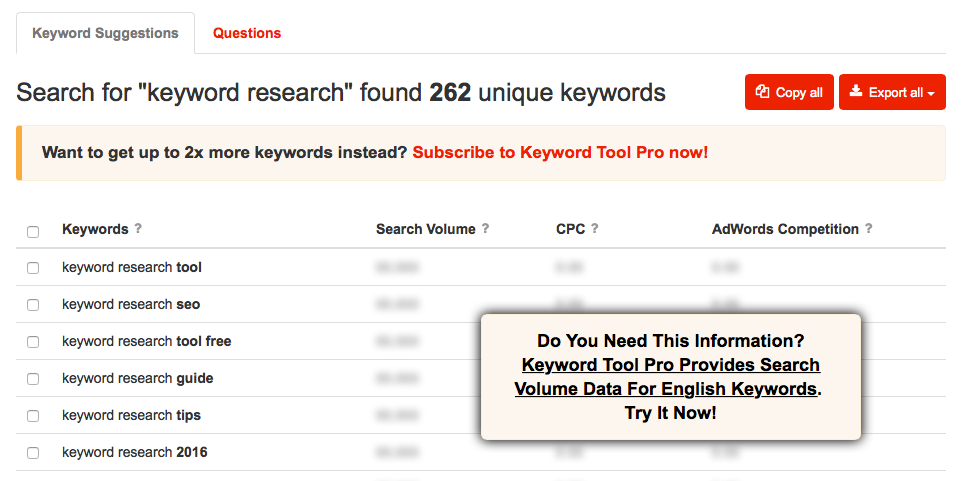The height and width of the screenshot is (481, 969).
Task: Tick the select-all checkbox in table header
Action: (x=33, y=232)
